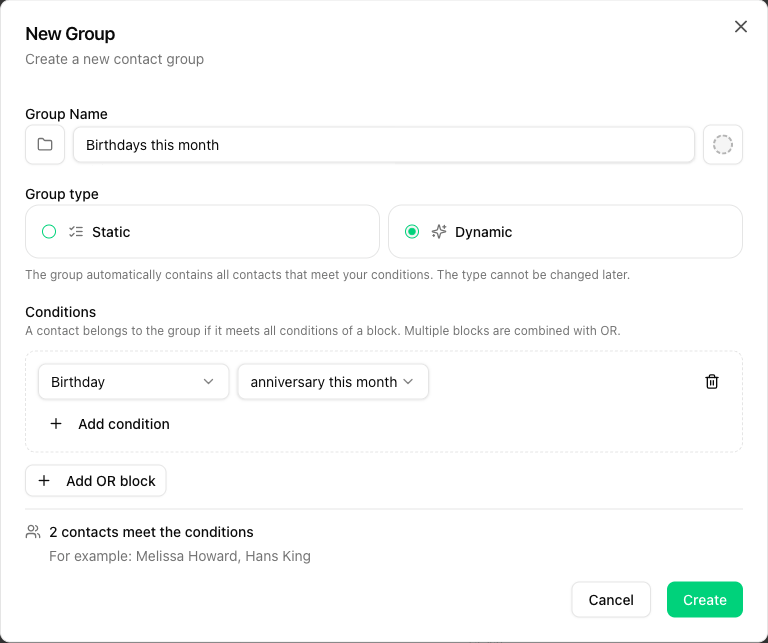Close the New Group dialog
The image size is (768, 643).
[x=741, y=26]
